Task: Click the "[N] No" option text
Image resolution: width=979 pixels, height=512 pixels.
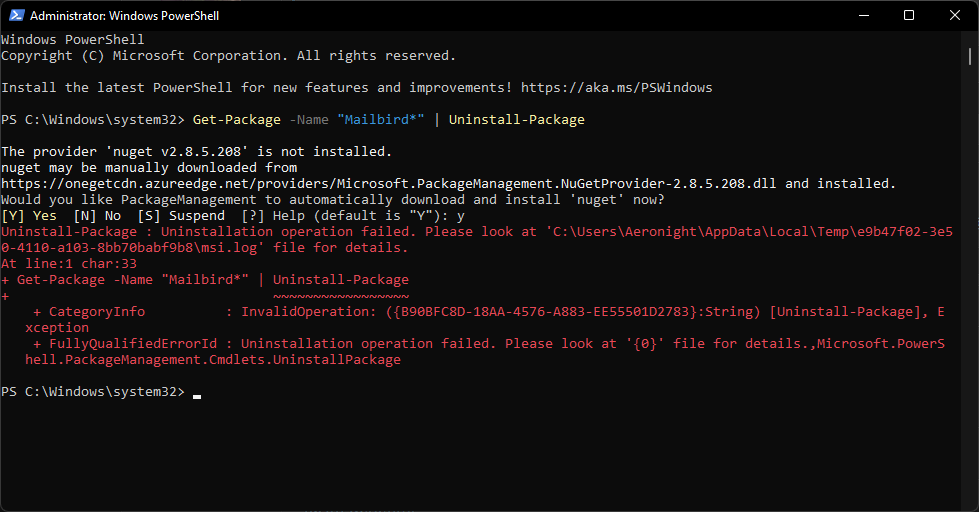Action: click(x=97, y=216)
